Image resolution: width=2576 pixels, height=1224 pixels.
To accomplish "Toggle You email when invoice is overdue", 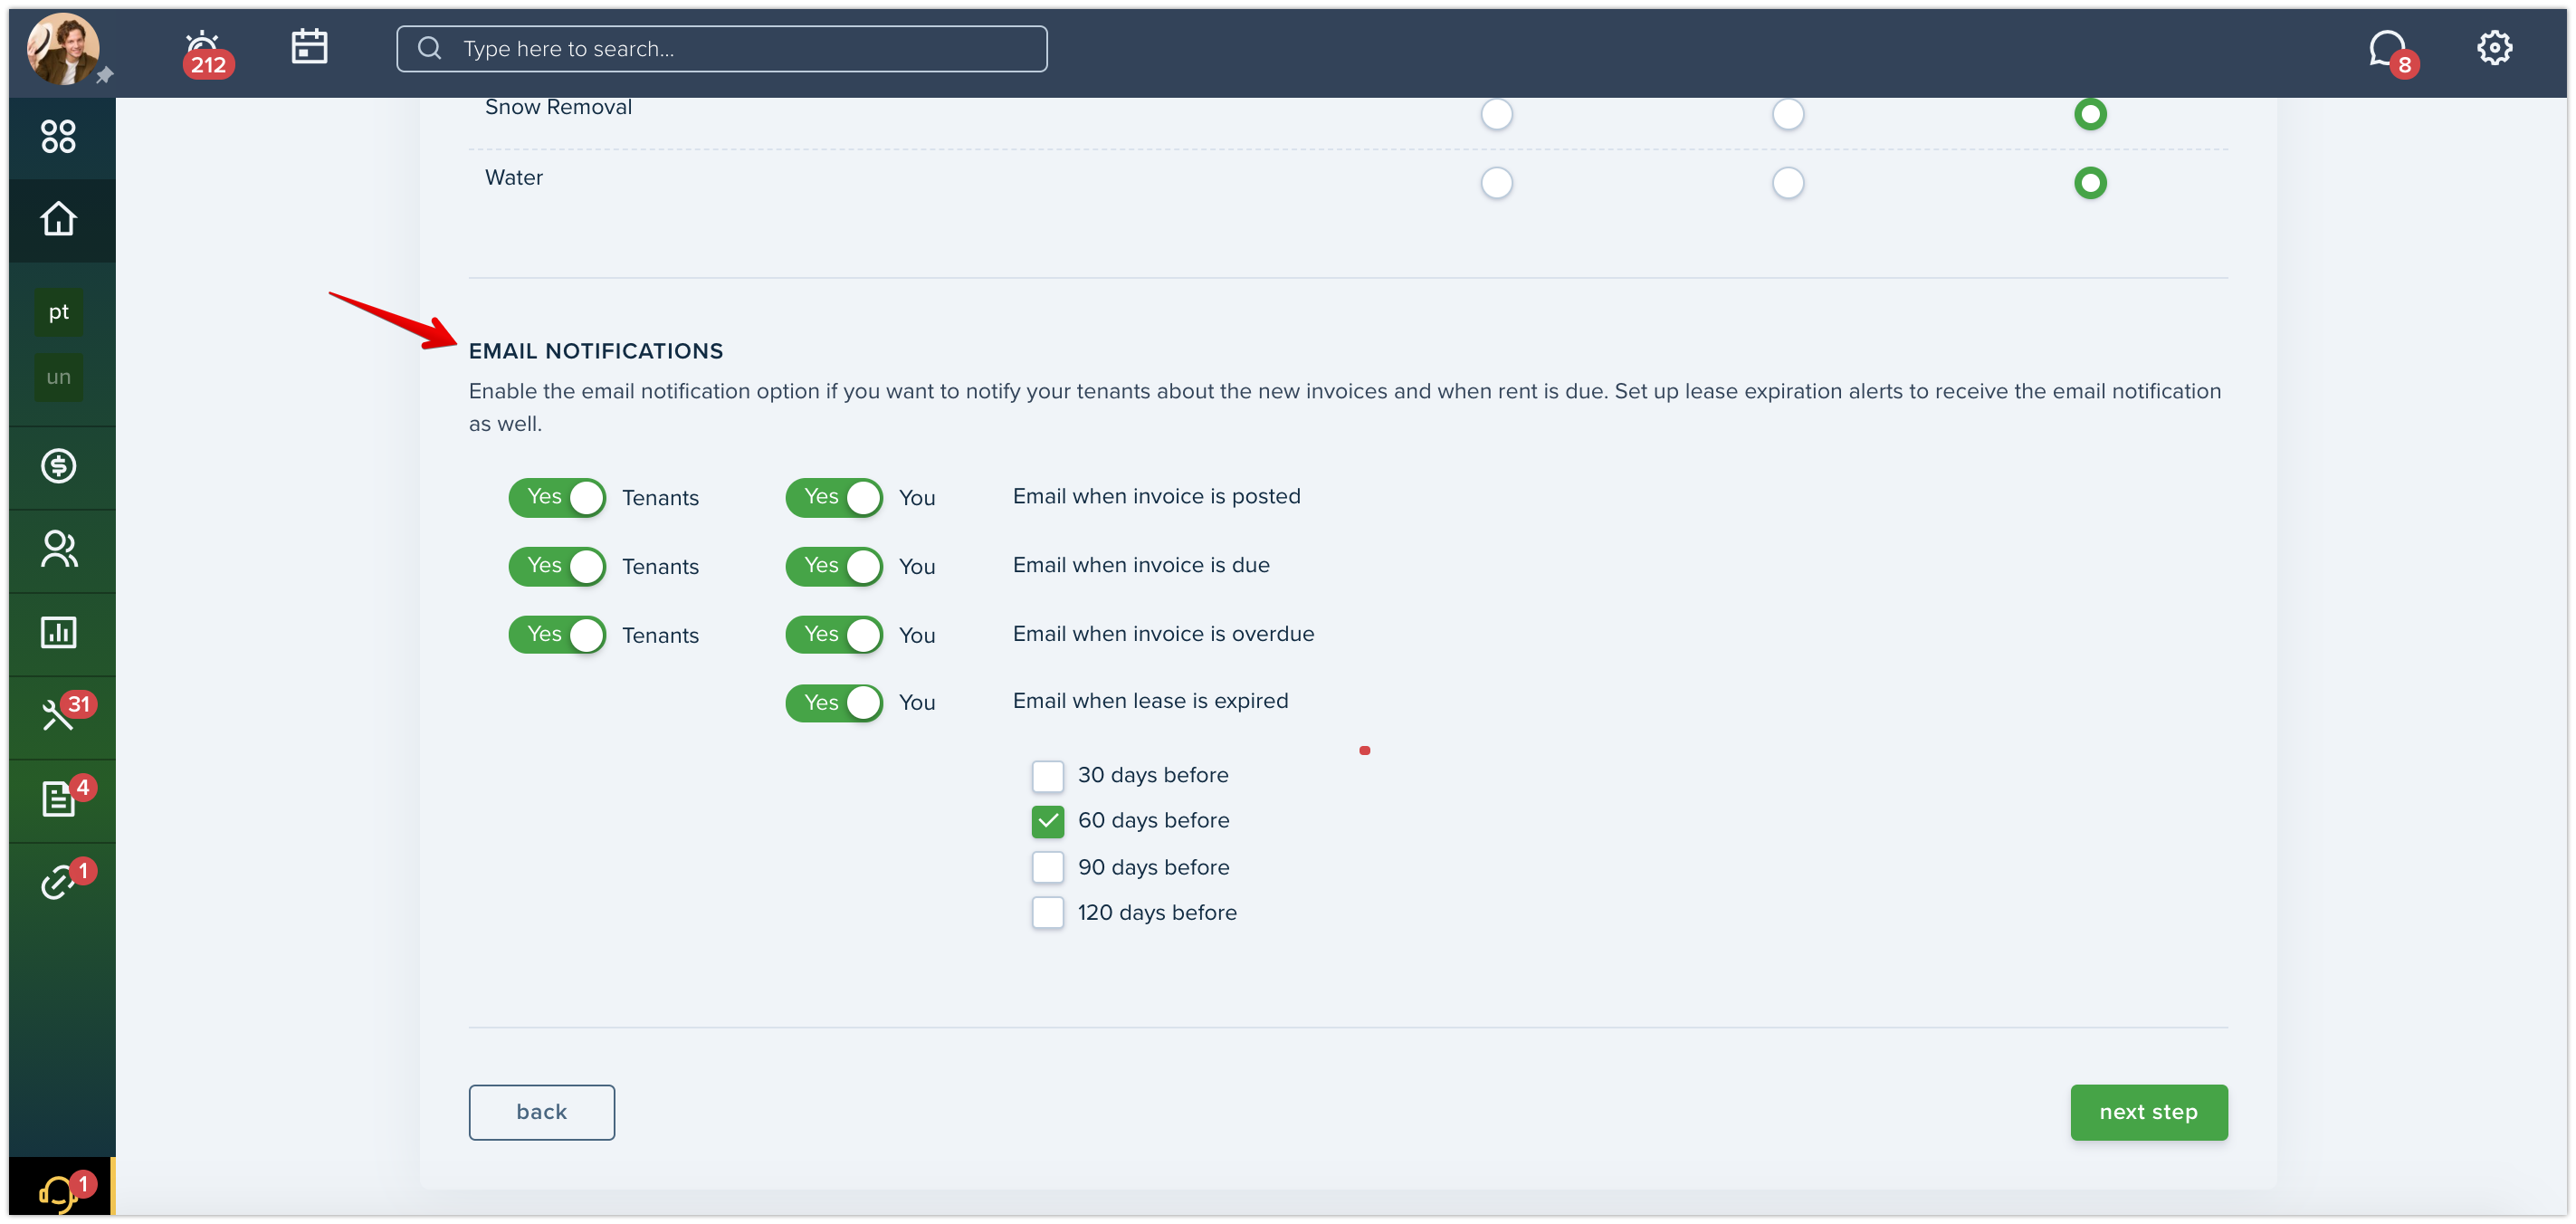I will (834, 634).
